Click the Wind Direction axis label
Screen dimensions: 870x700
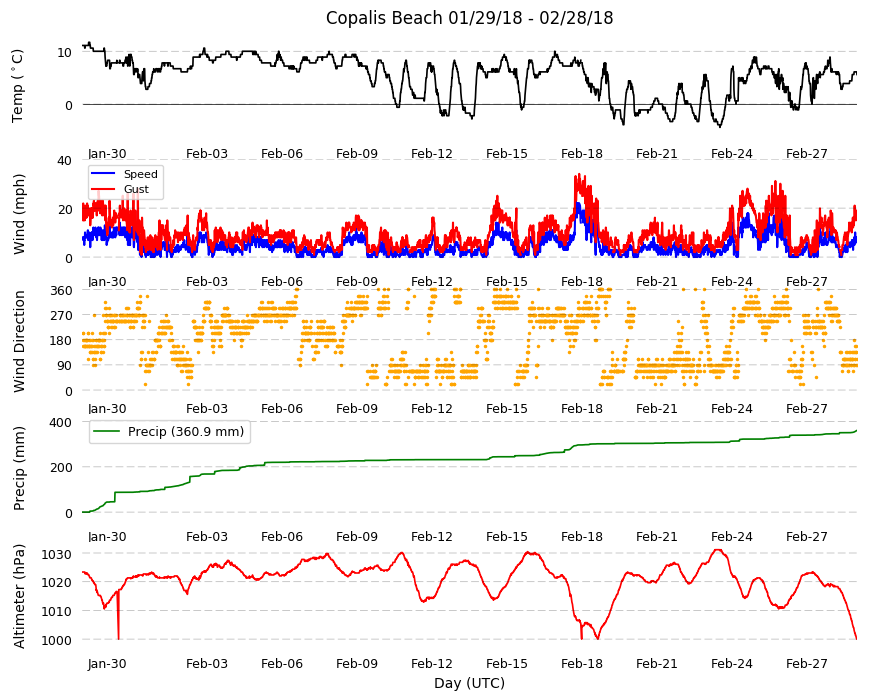19,342
